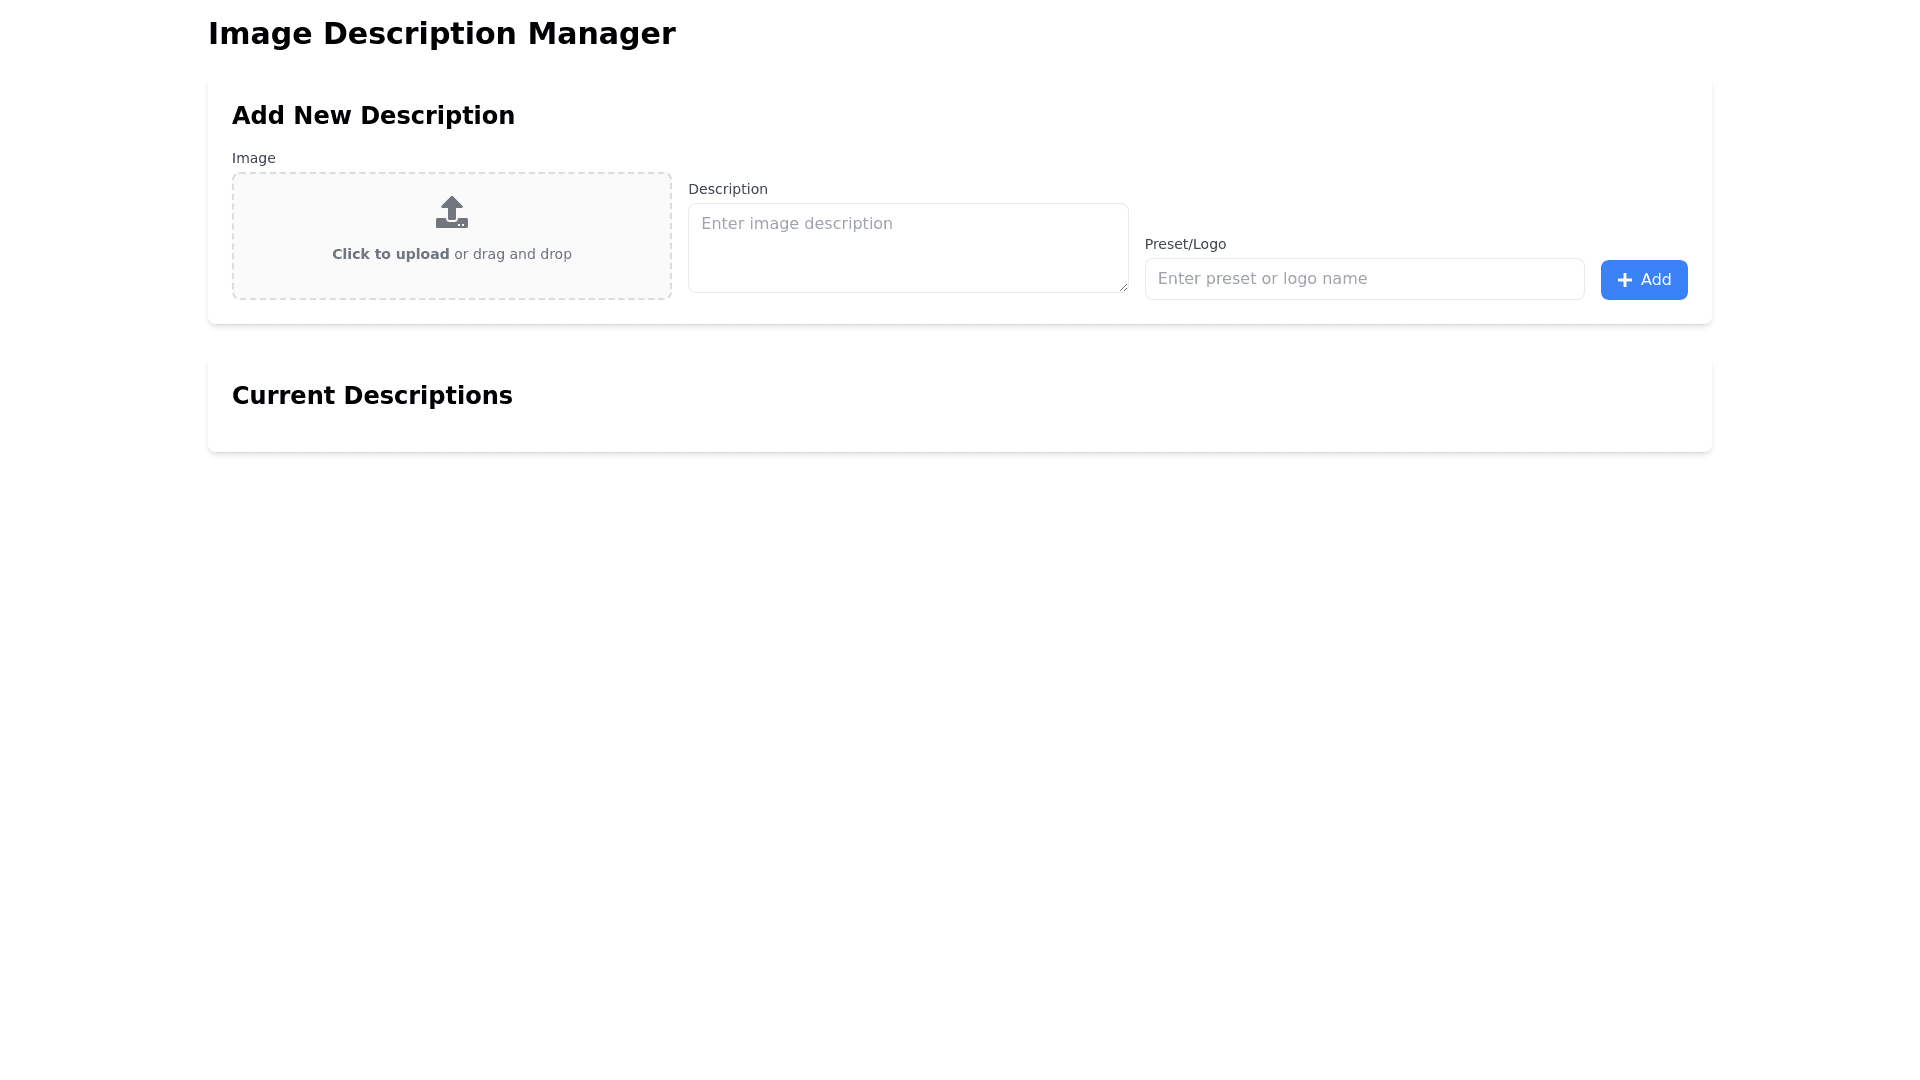This screenshot has height=1080, width=1920.
Task: Click the 'Add' text label on button
Action: click(1656, 280)
